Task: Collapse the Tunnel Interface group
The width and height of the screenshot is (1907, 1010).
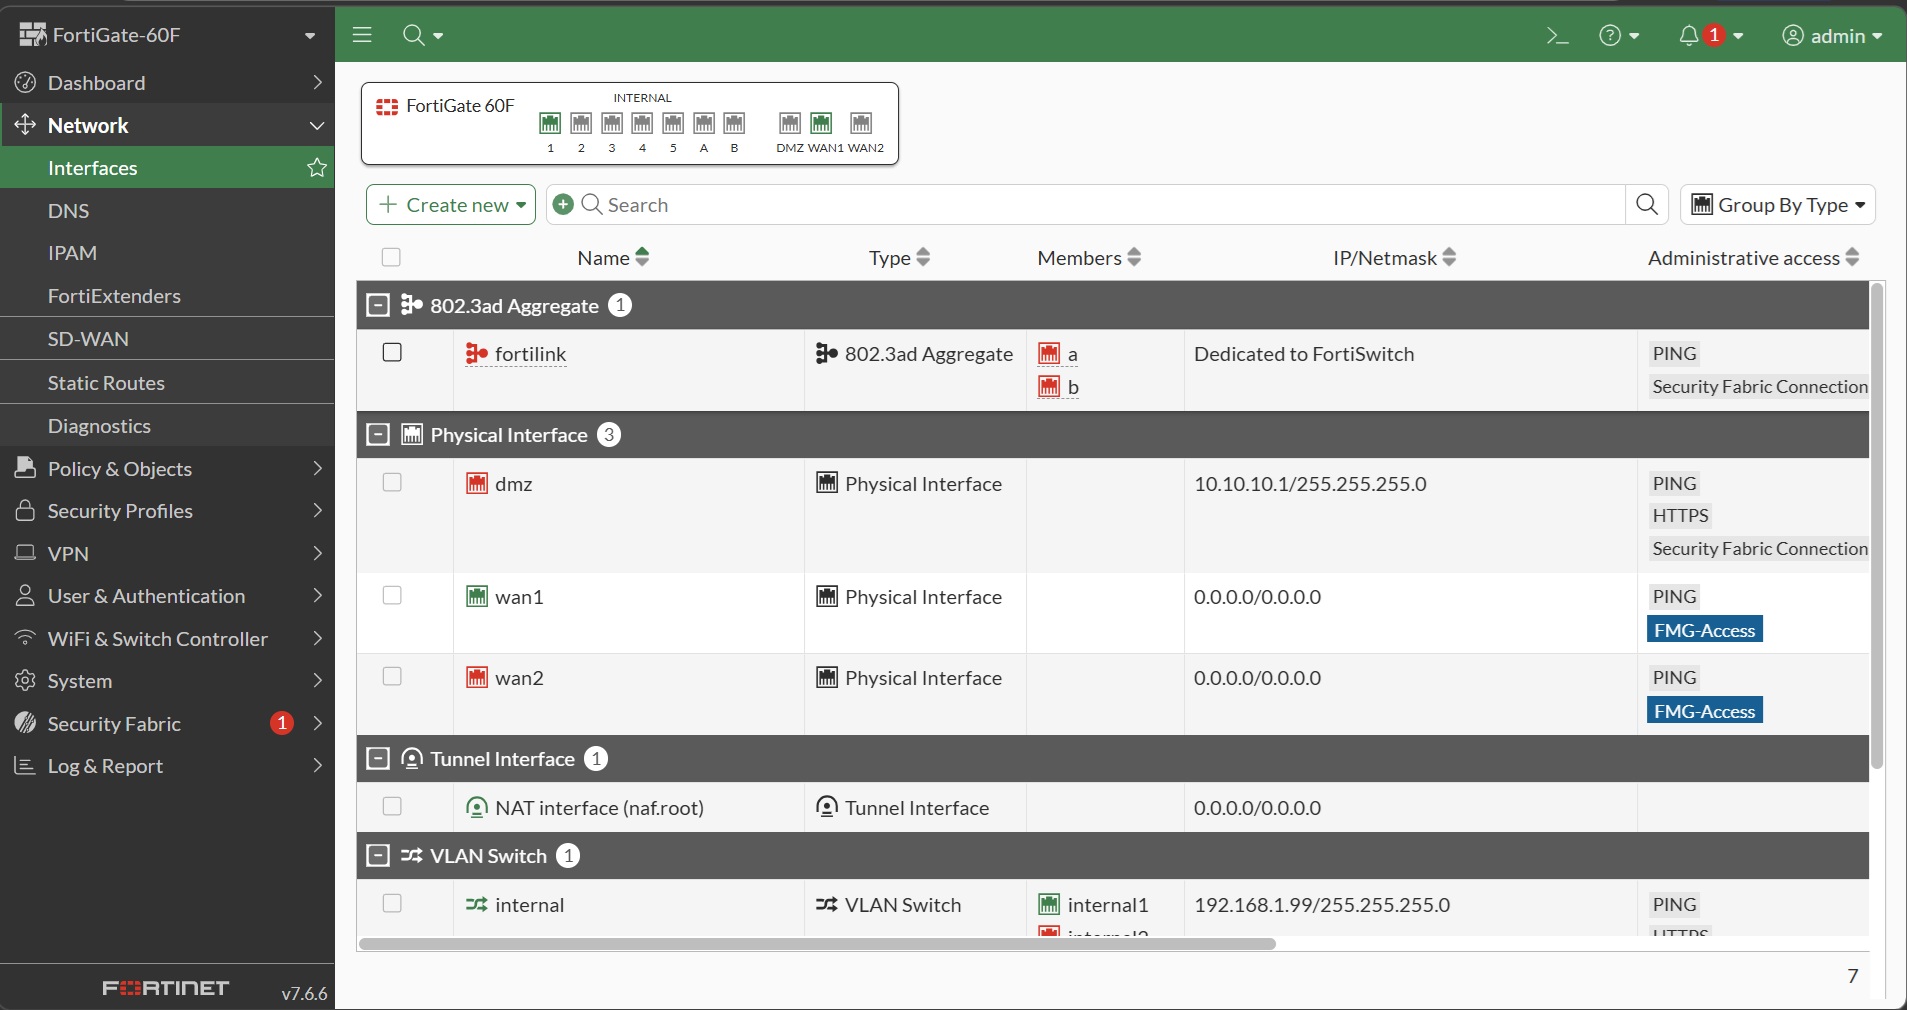Action: (x=378, y=759)
